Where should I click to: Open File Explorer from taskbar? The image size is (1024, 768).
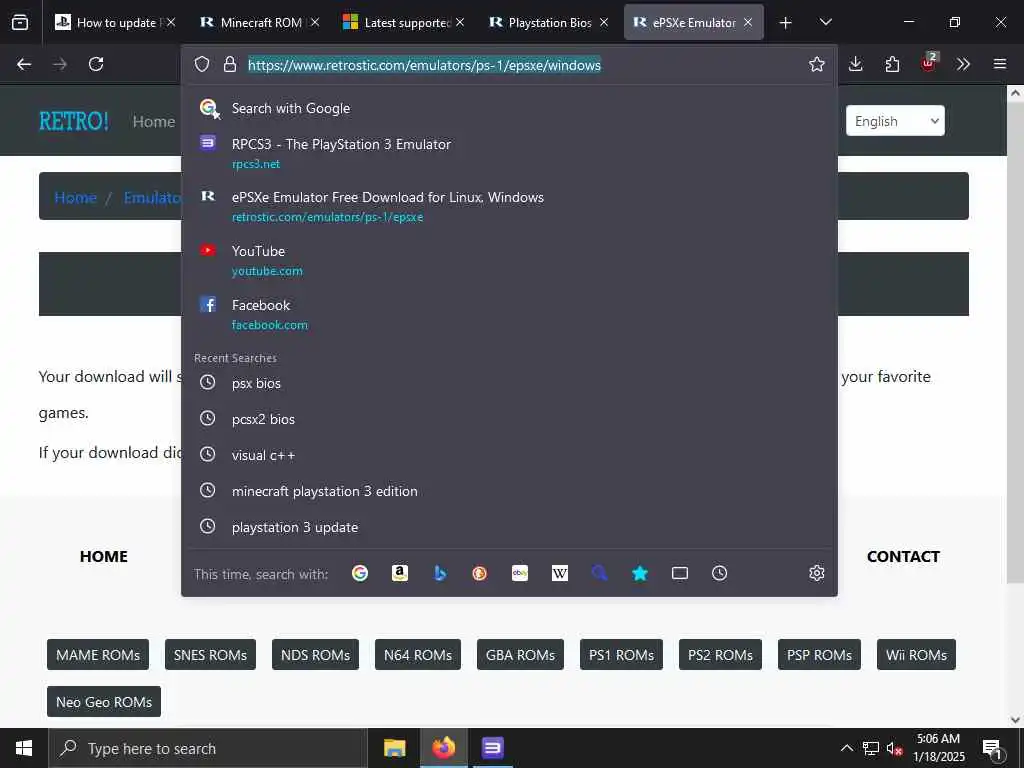[394, 748]
